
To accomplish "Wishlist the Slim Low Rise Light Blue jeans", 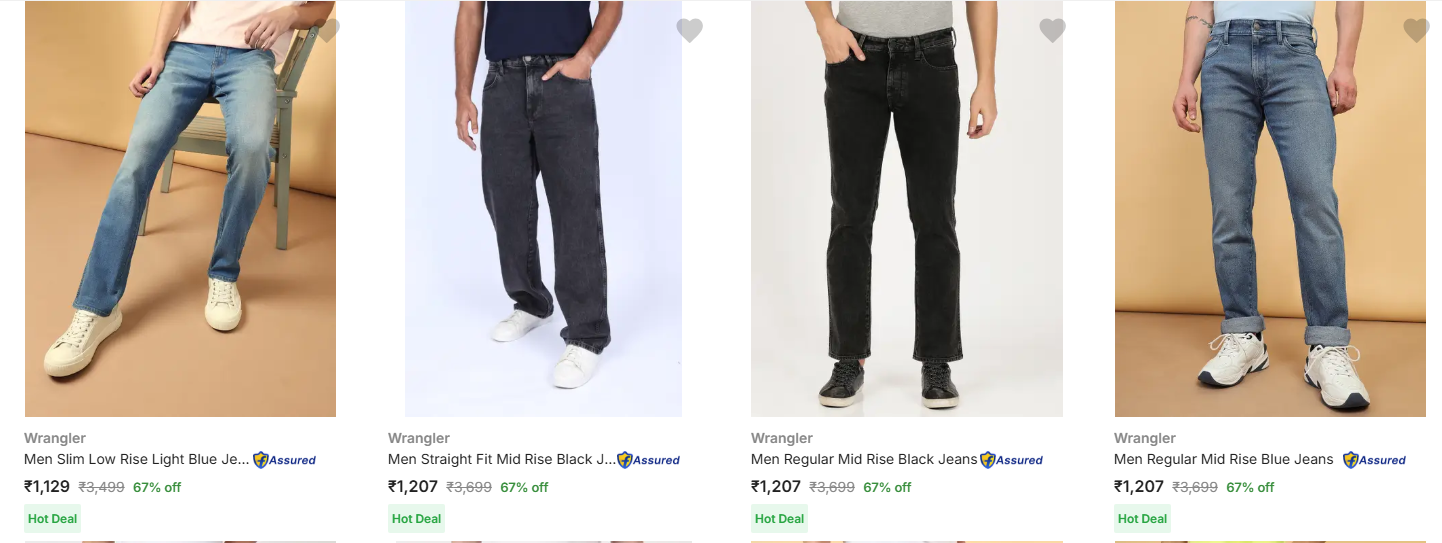I will tap(326, 31).
